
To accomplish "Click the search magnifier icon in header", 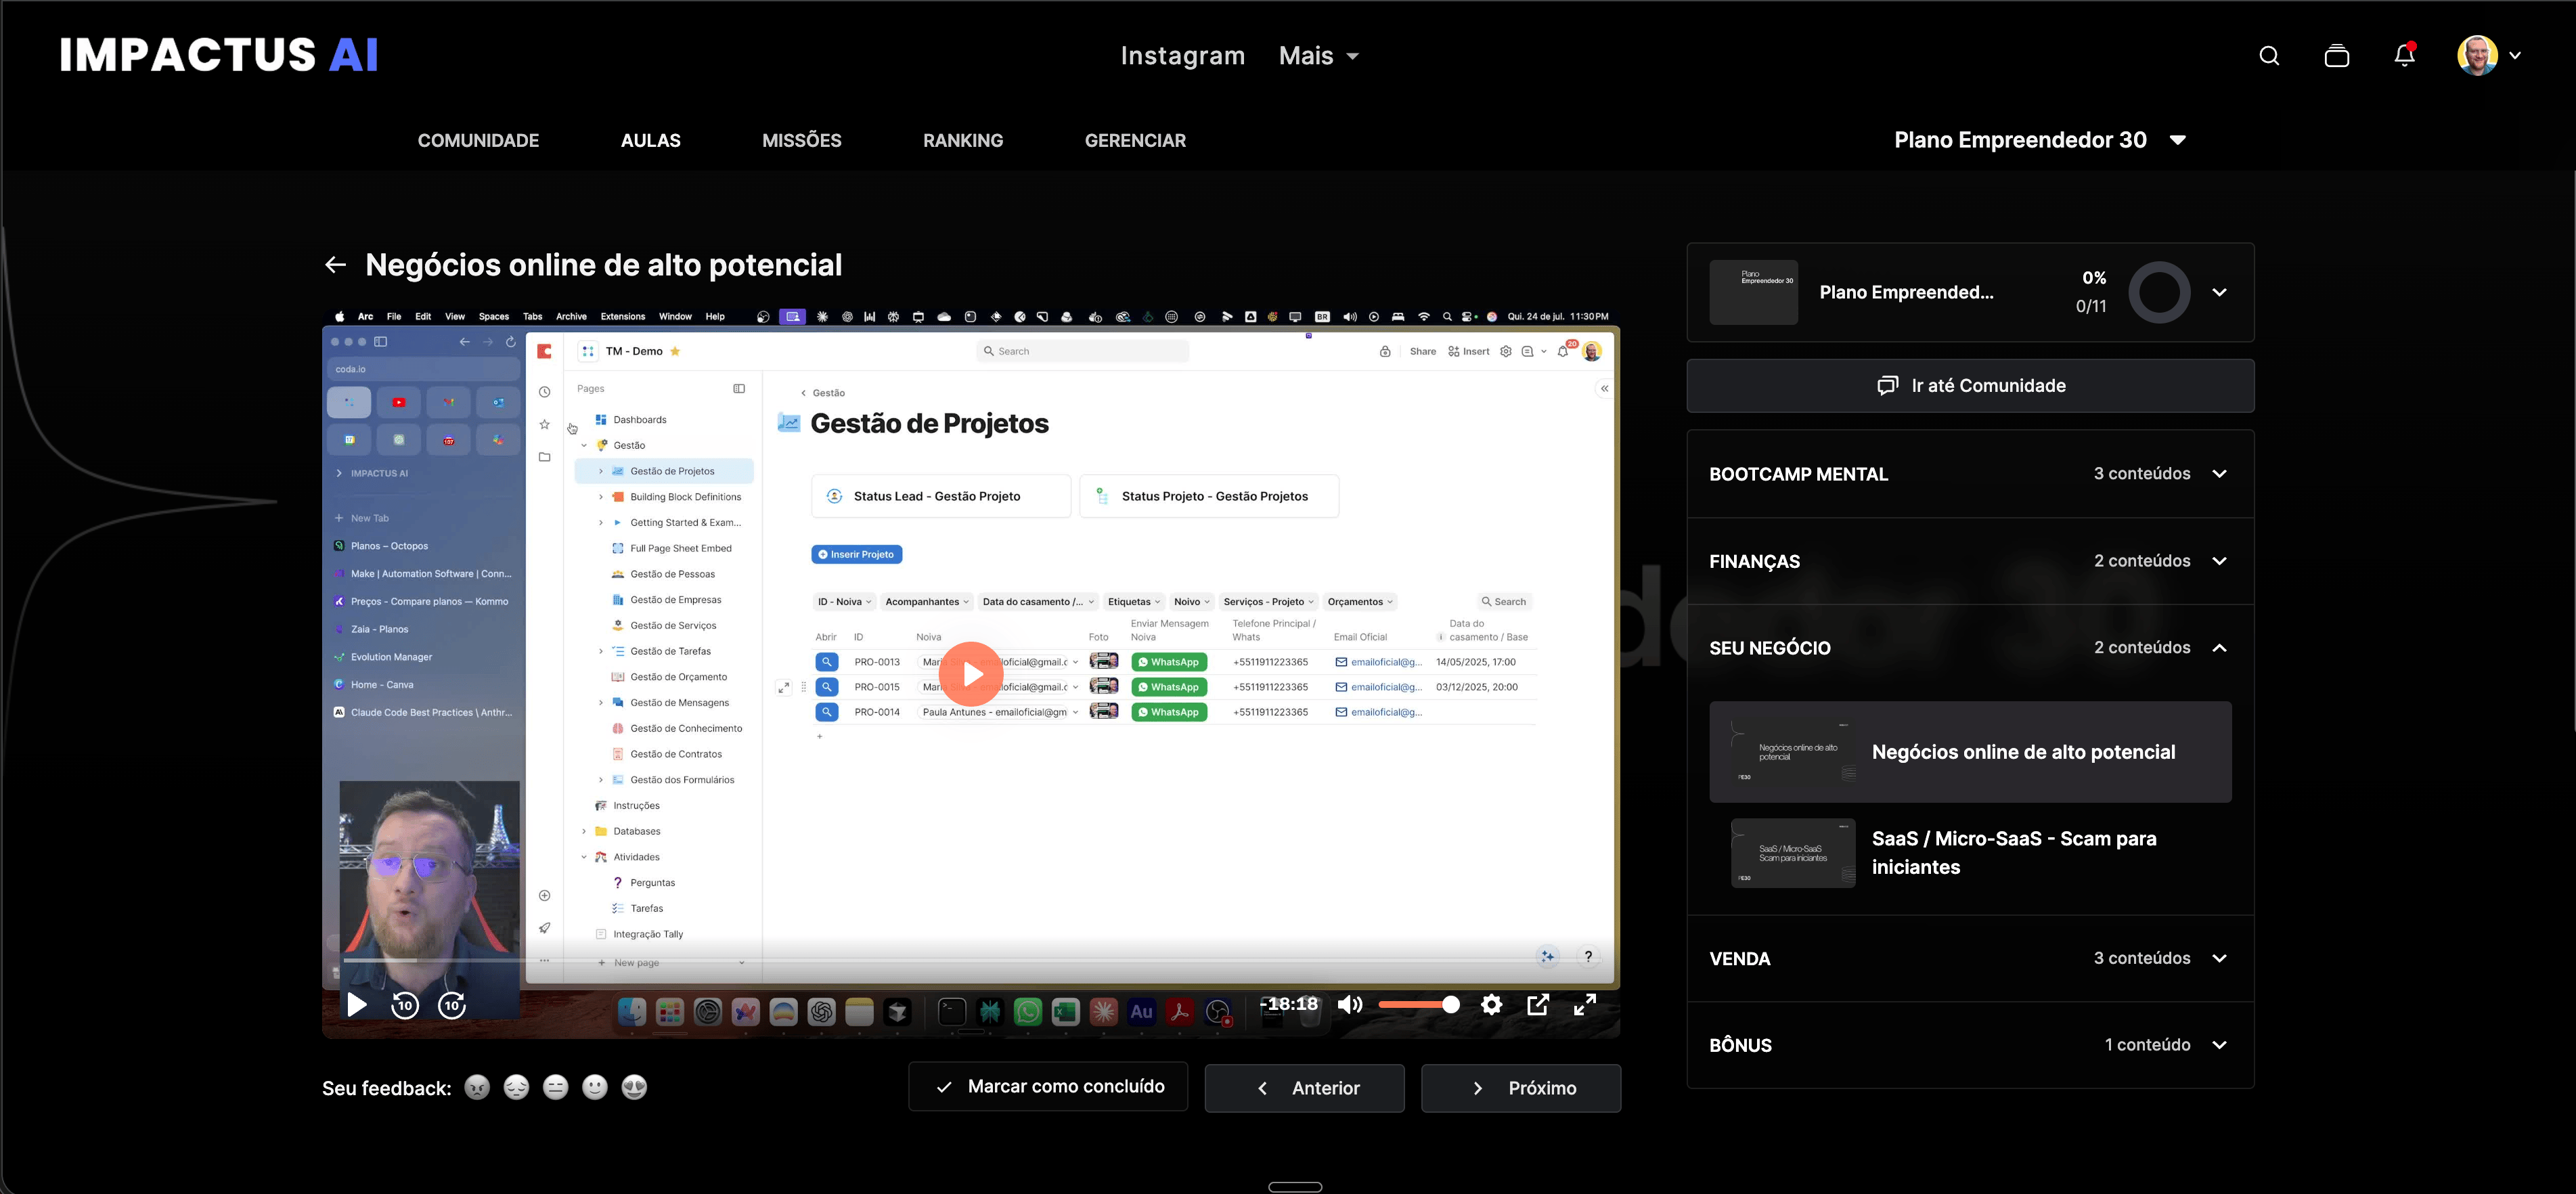I will click(2269, 56).
